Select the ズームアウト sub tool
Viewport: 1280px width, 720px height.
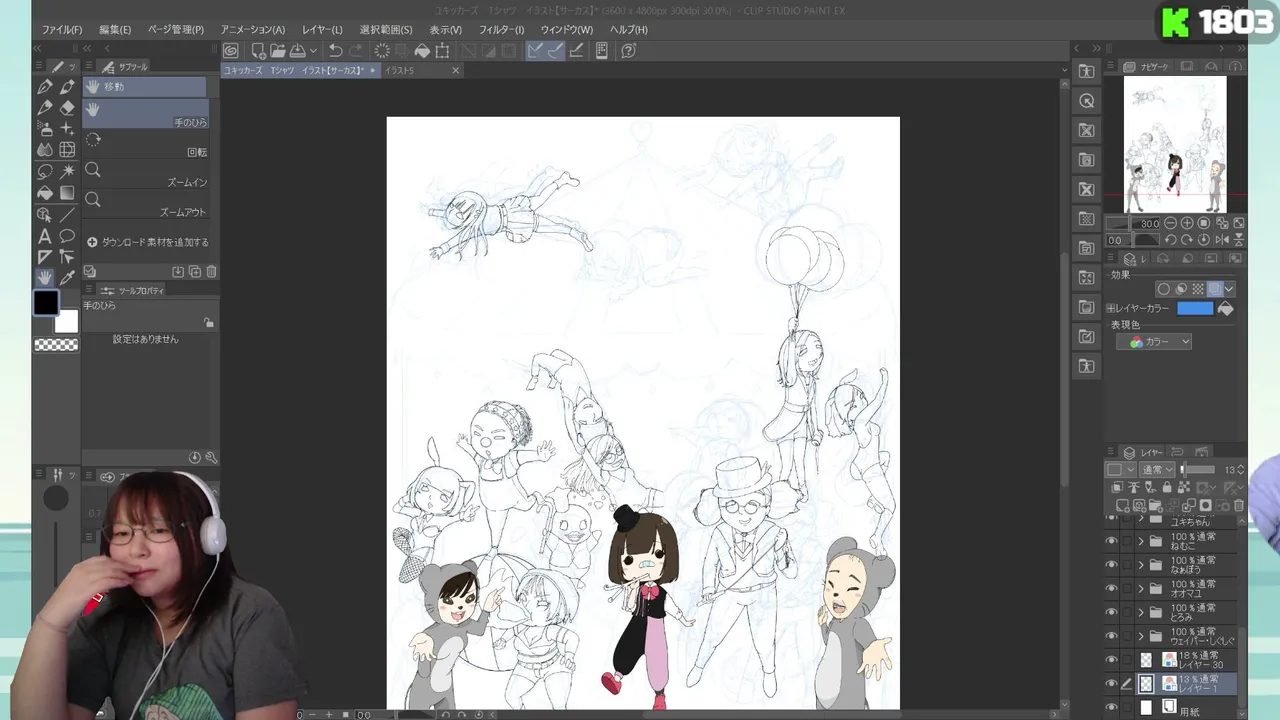146,205
